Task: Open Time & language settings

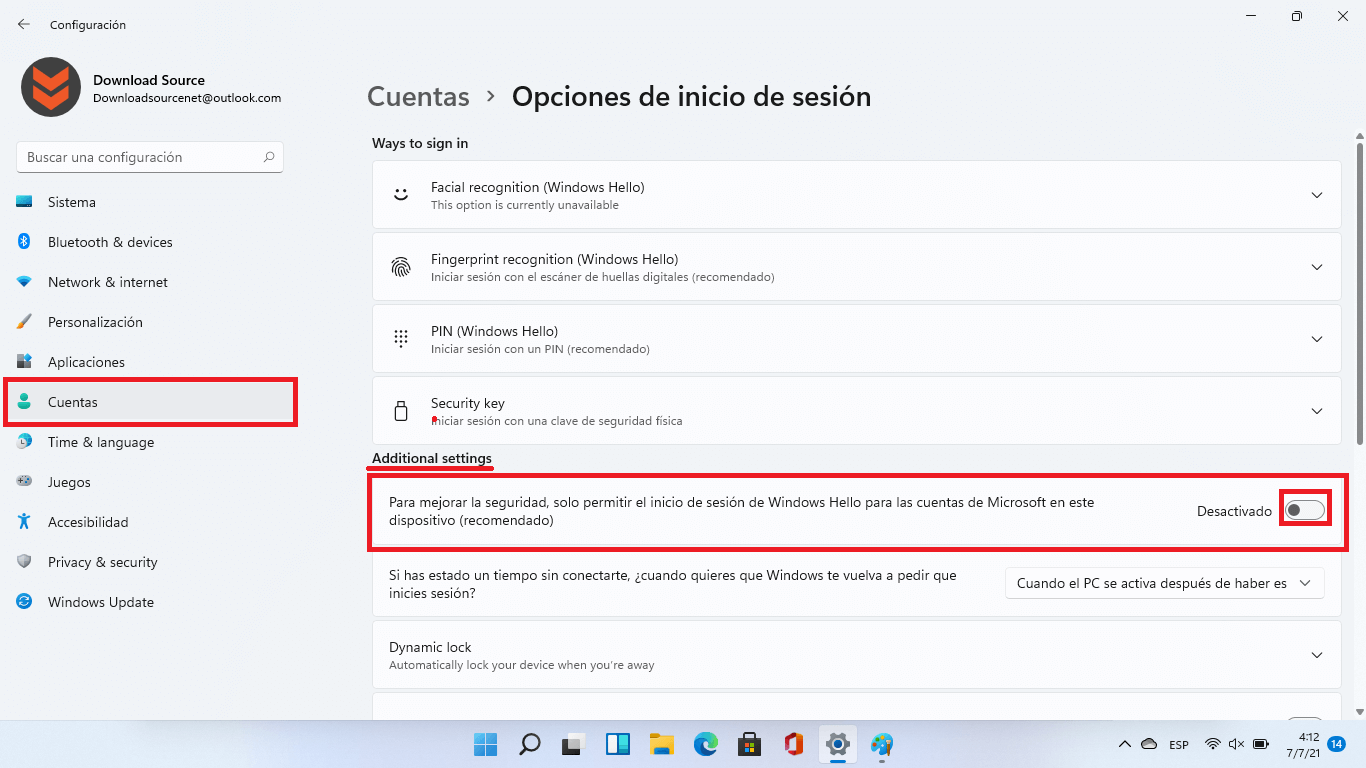Action: (150, 442)
